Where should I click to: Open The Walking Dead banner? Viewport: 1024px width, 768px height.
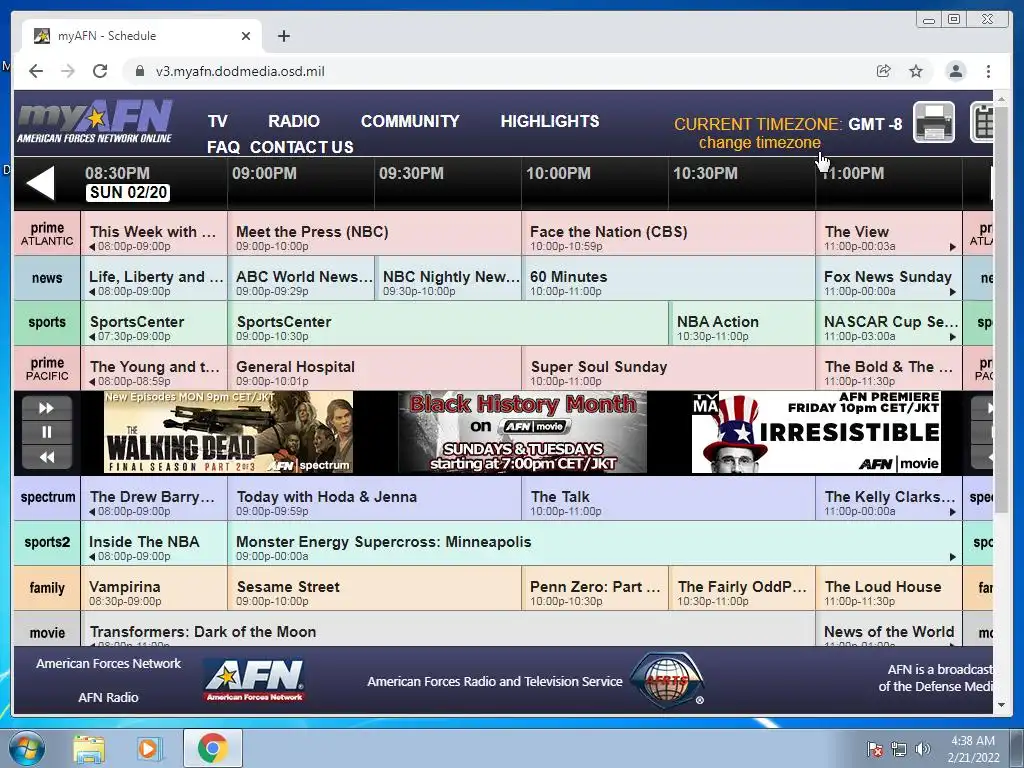pyautogui.click(x=229, y=432)
